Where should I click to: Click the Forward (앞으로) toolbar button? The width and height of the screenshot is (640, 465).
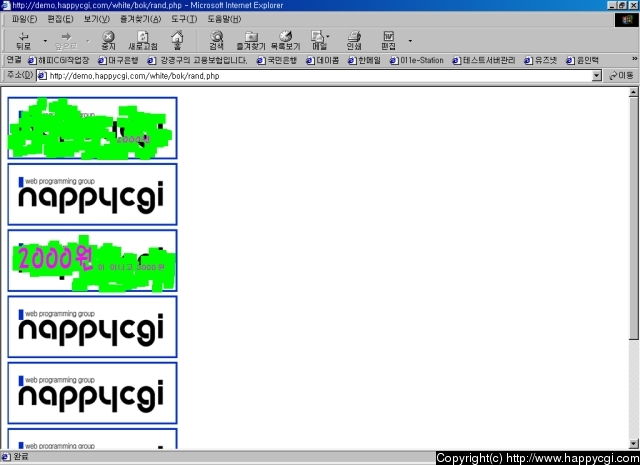point(66,41)
